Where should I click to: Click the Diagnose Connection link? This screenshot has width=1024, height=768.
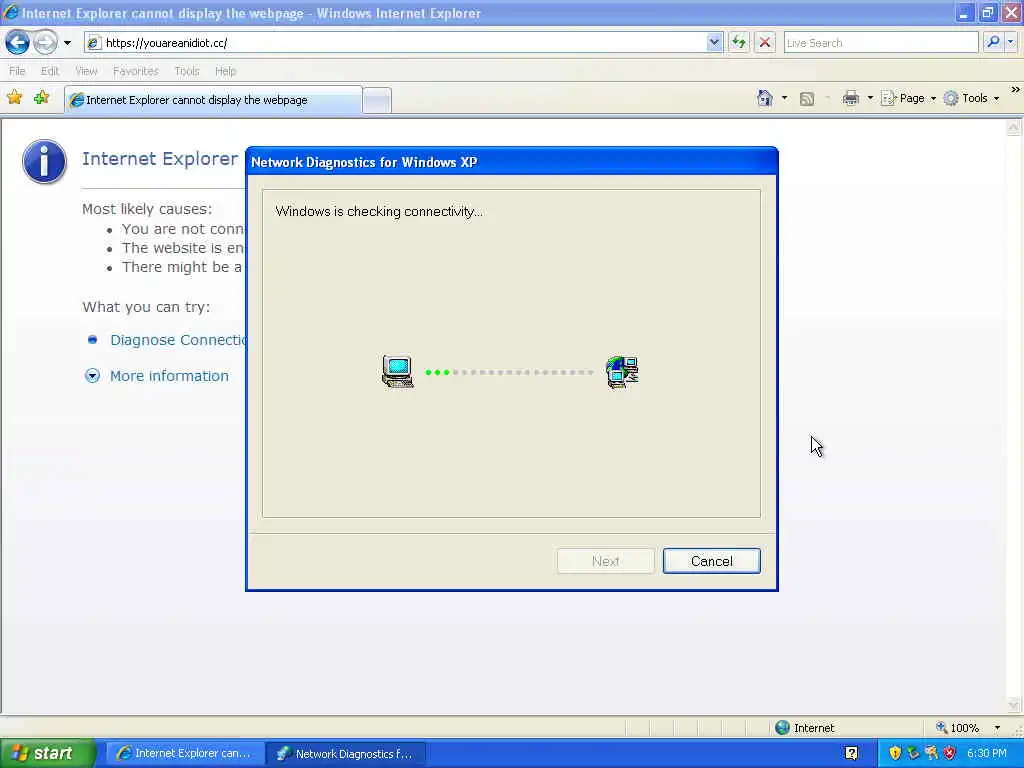pos(178,340)
